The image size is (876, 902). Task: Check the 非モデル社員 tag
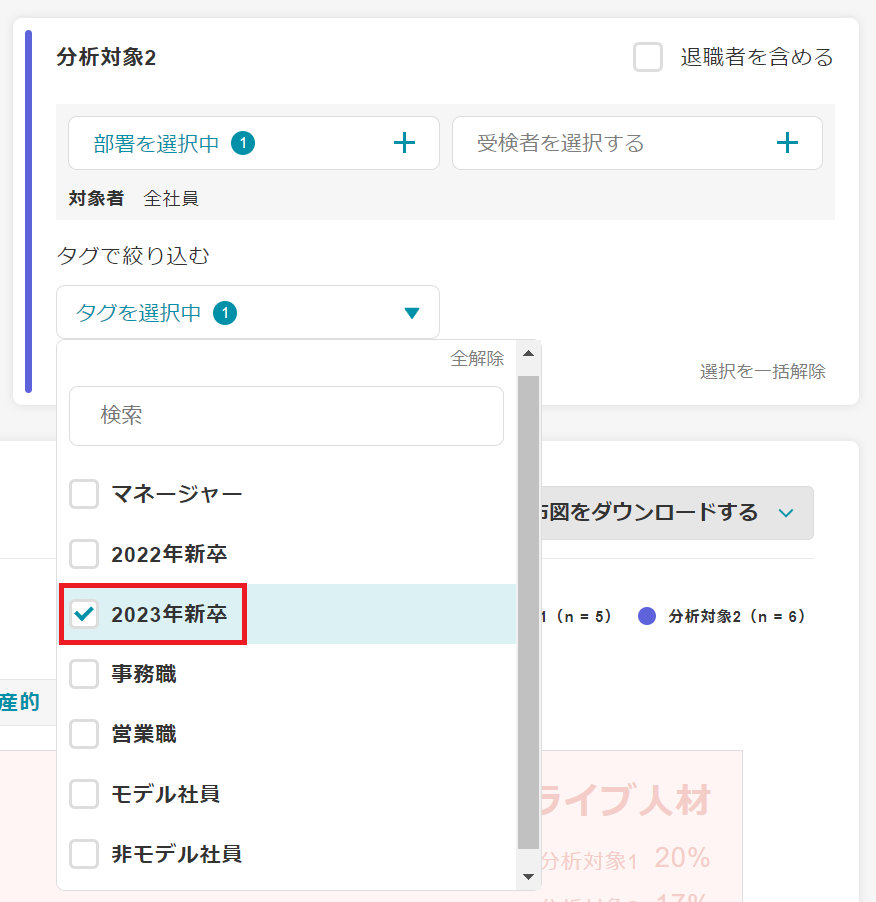[x=84, y=855]
